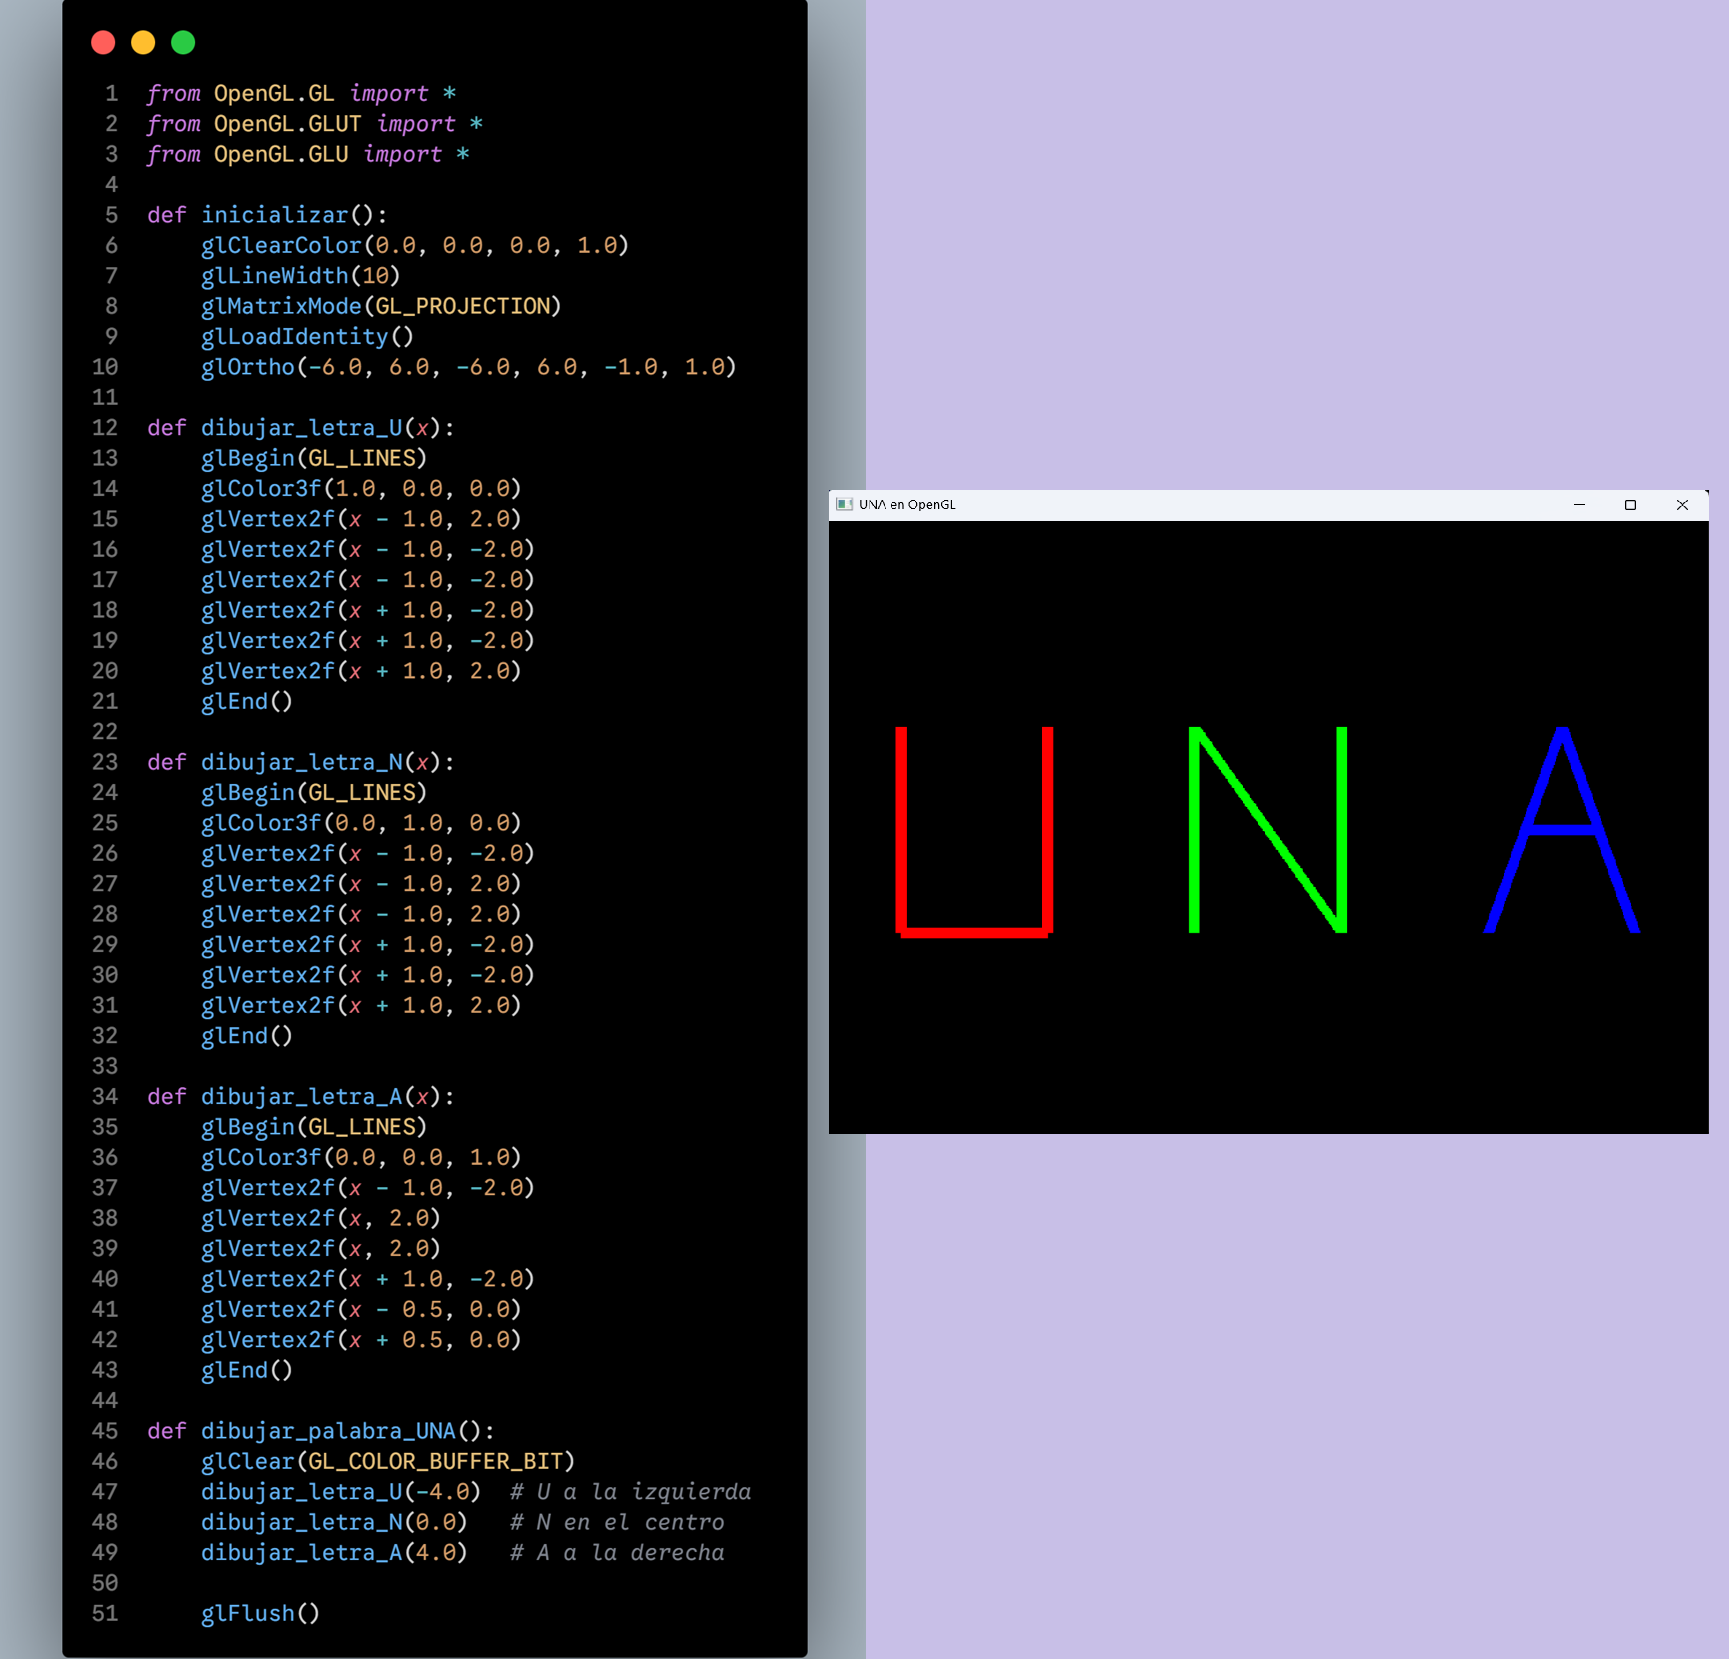Click line number 12 in the gutter

click(105, 428)
